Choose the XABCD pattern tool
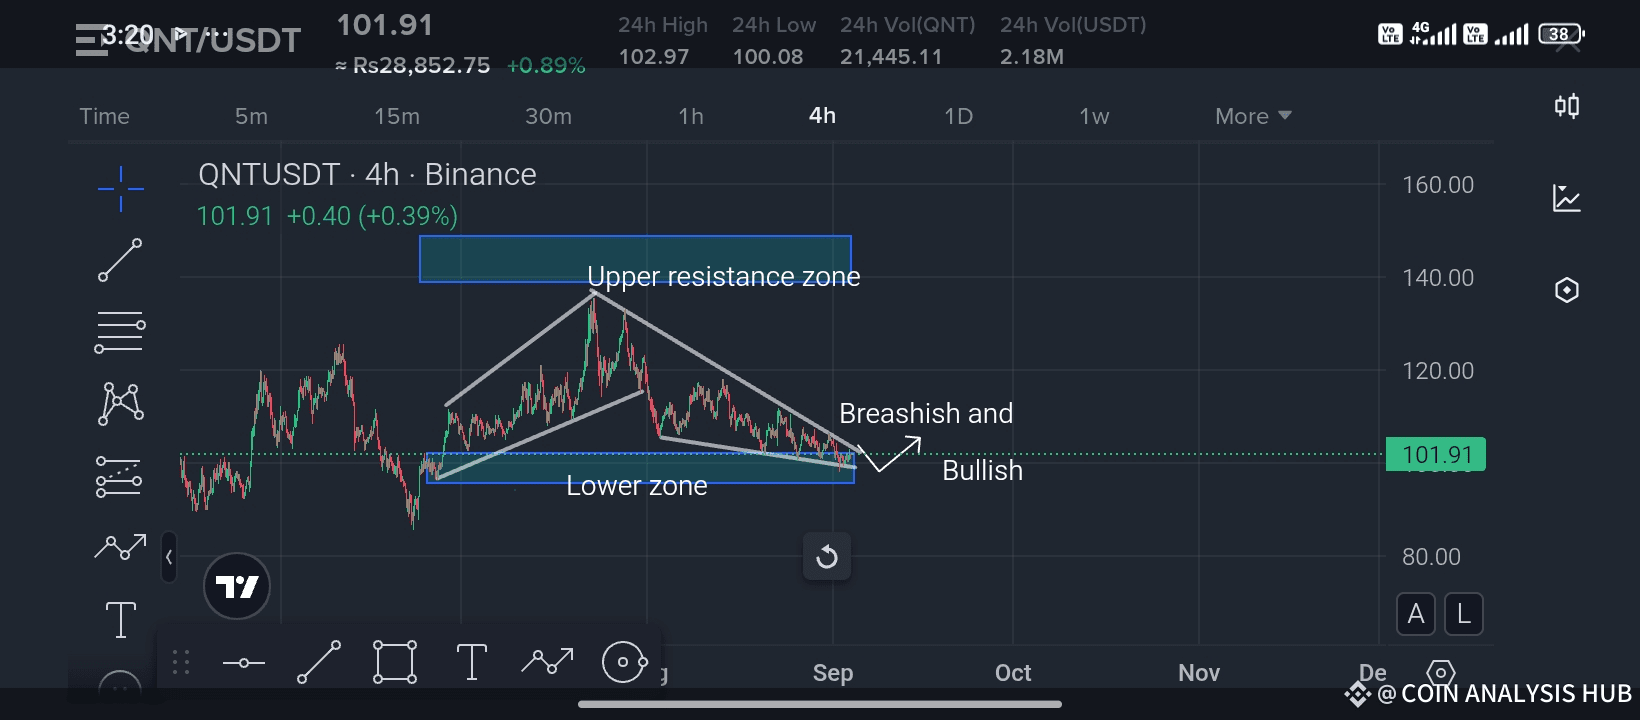The image size is (1640, 720). pyautogui.click(x=121, y=404)
